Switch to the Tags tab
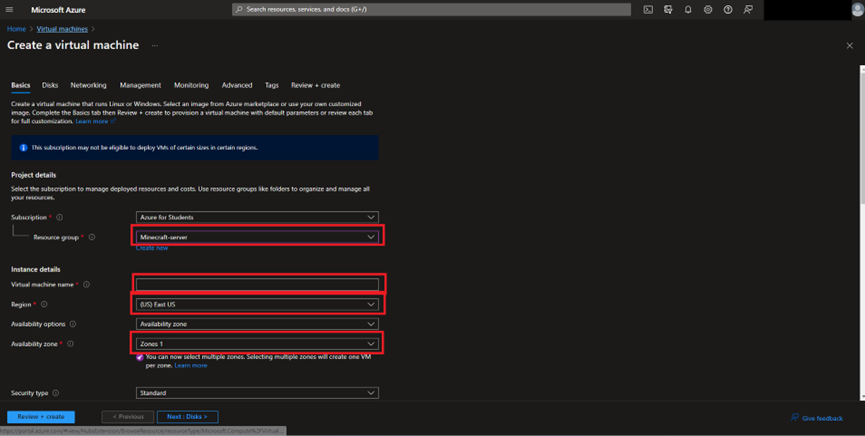The width and height of the screenshot is (865, 436). (x=271, y=86)
